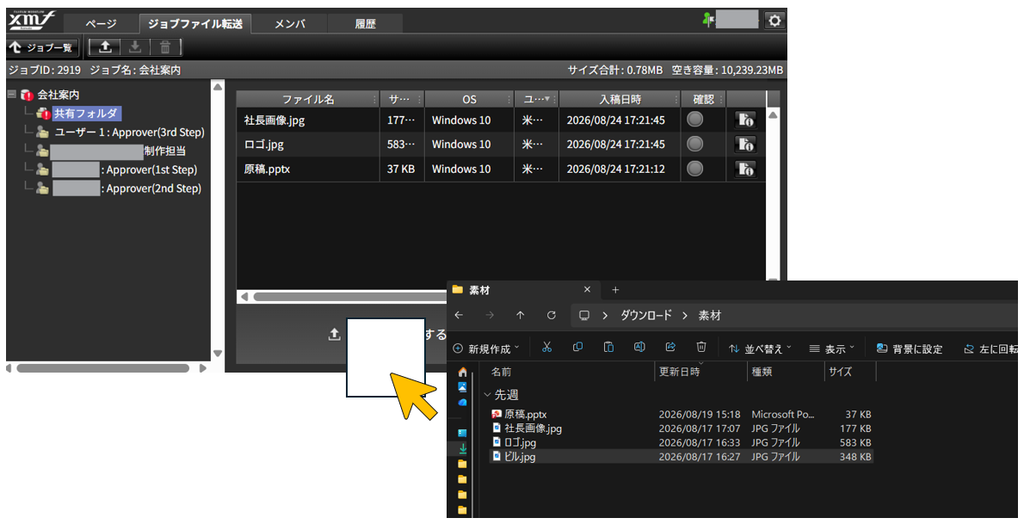Click 素材 in the Explorer address bar

(709, 316)
